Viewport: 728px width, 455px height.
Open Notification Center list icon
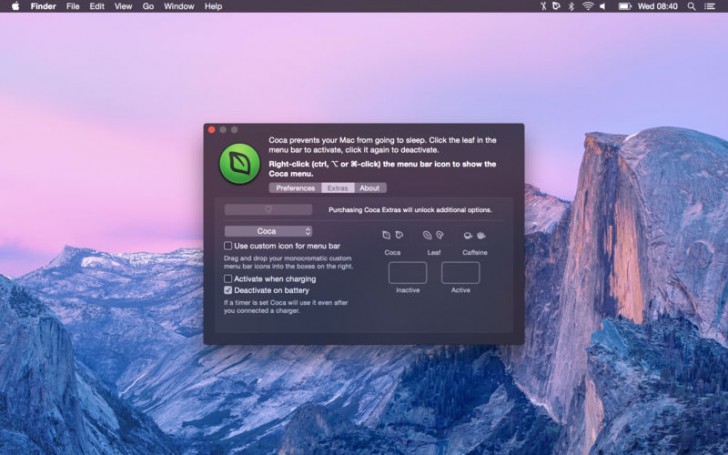point(709,6)
